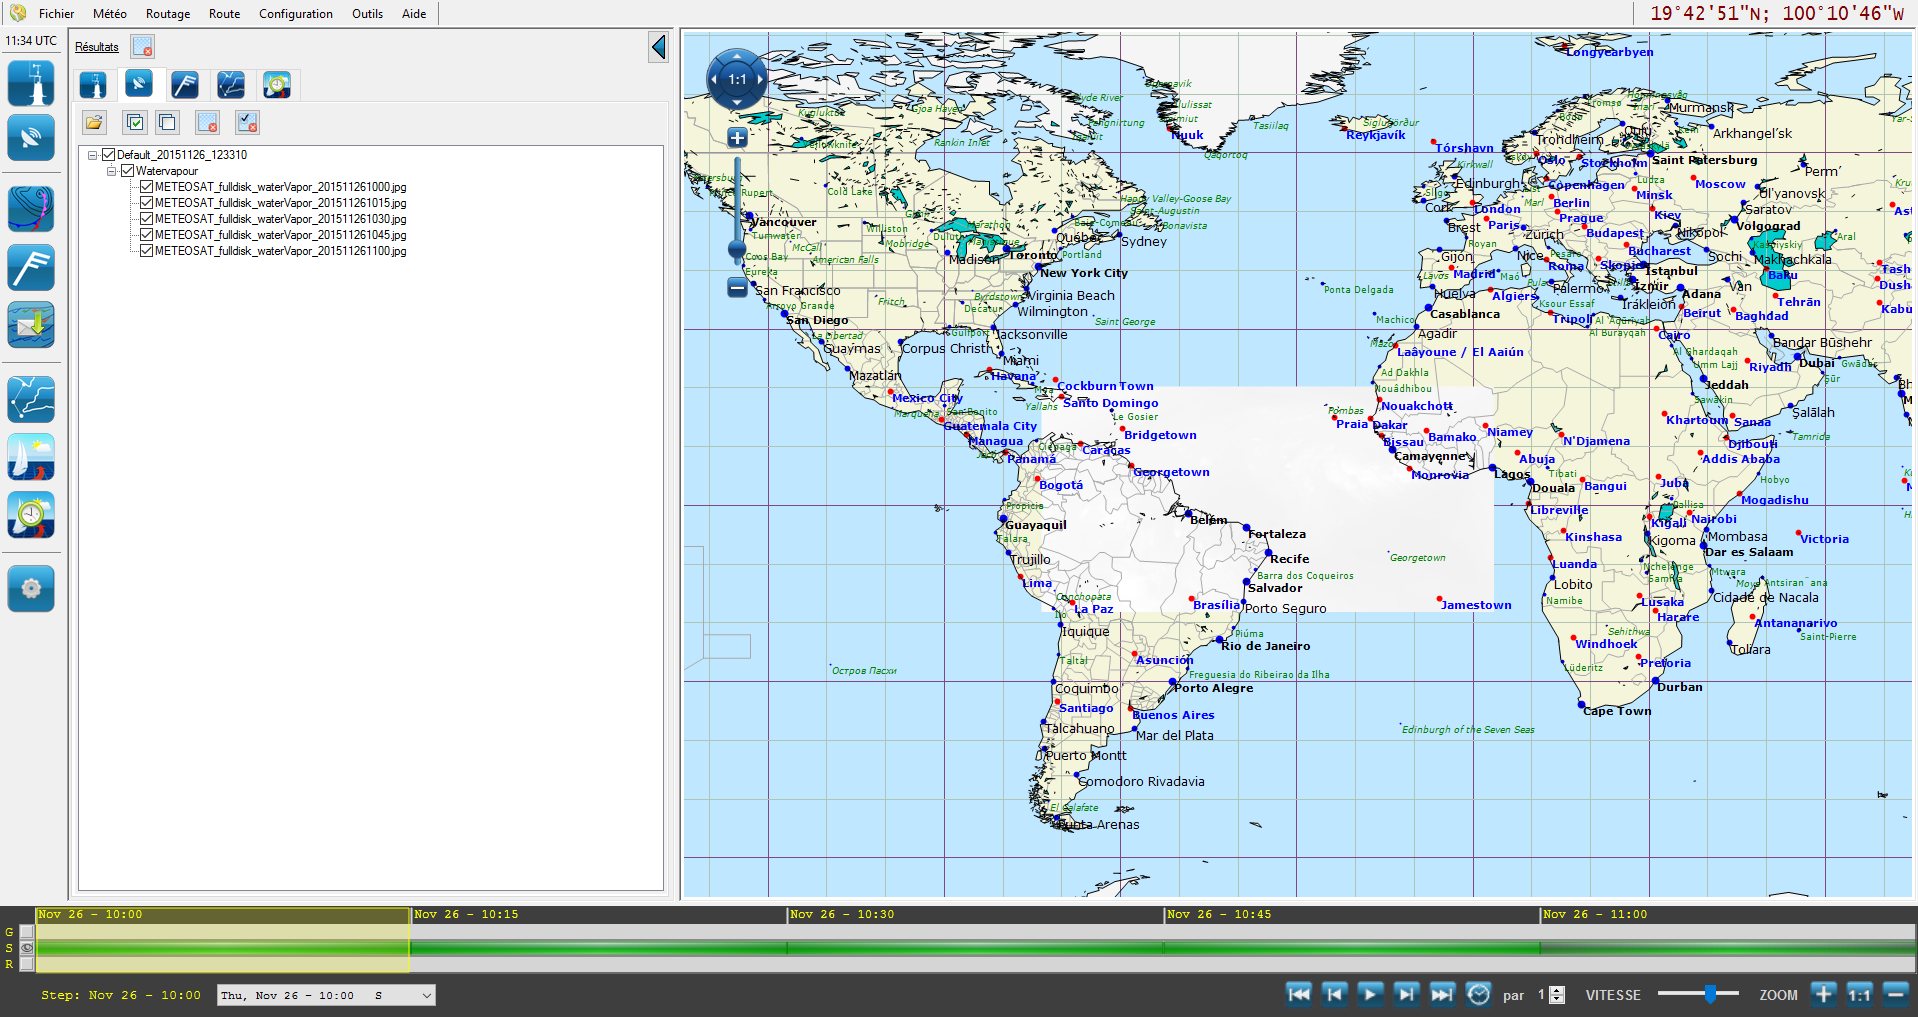
Task: Open the satellite dish sidebar icon
Action: tap(31, 138)
